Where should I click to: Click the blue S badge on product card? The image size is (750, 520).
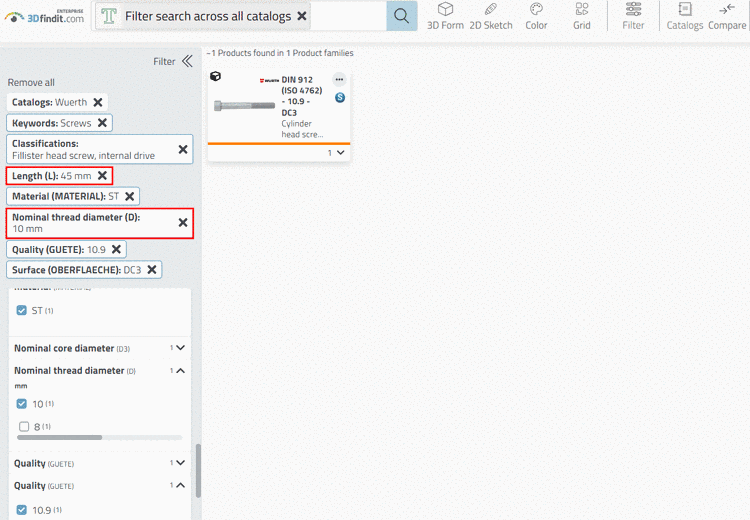[x=340, y=98]
